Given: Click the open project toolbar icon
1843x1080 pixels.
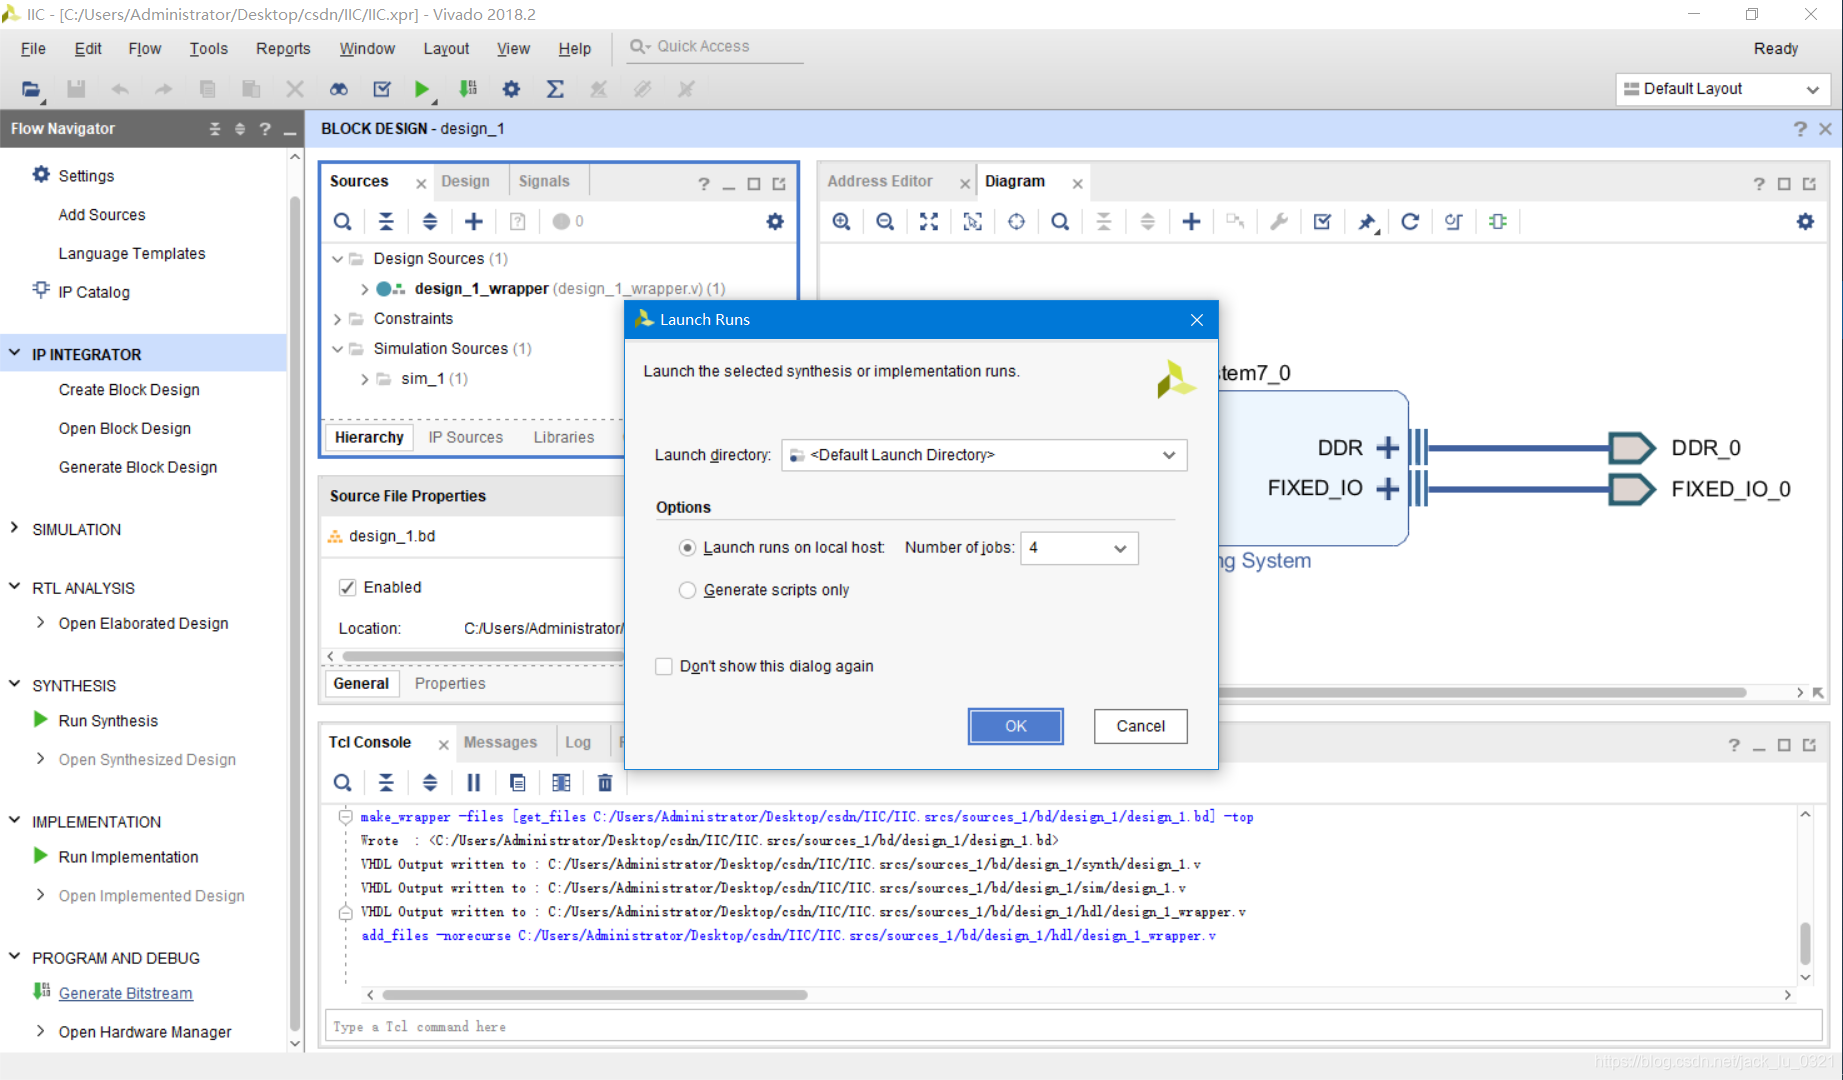Looking at the screenshot, I should (x=31, y=89).
